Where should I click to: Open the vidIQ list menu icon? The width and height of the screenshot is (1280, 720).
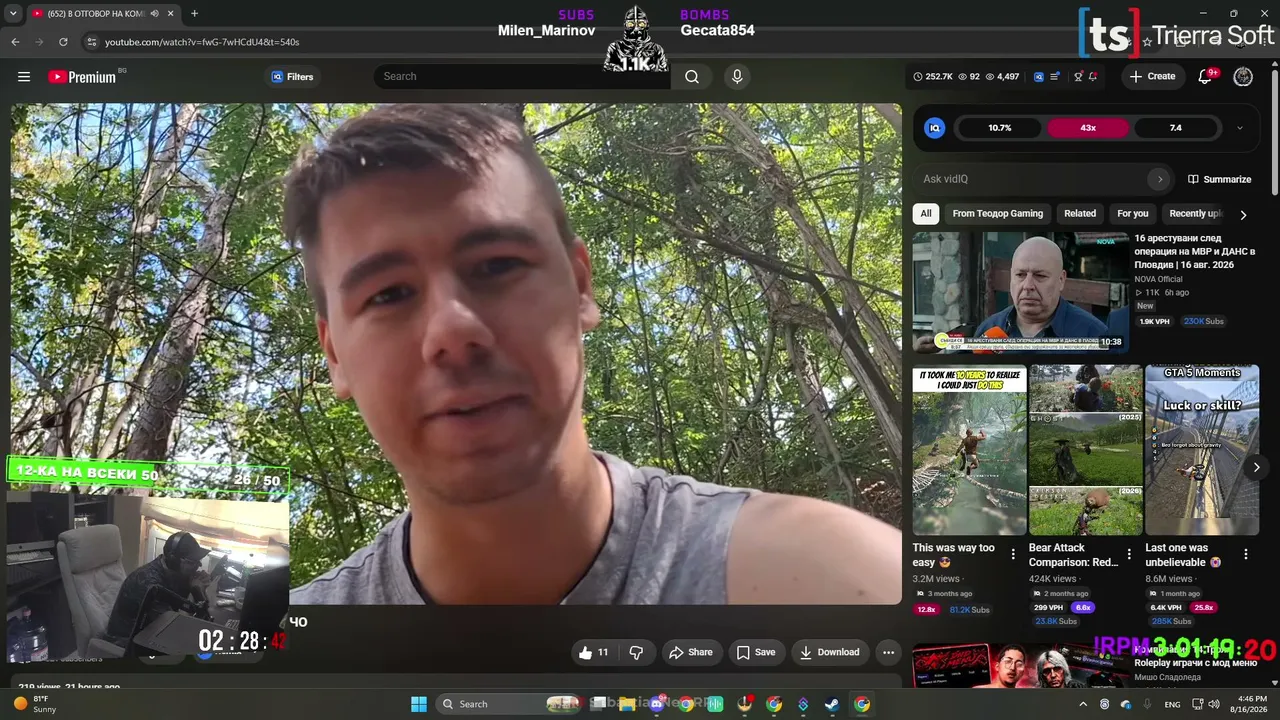click(x=1055, y=77)
